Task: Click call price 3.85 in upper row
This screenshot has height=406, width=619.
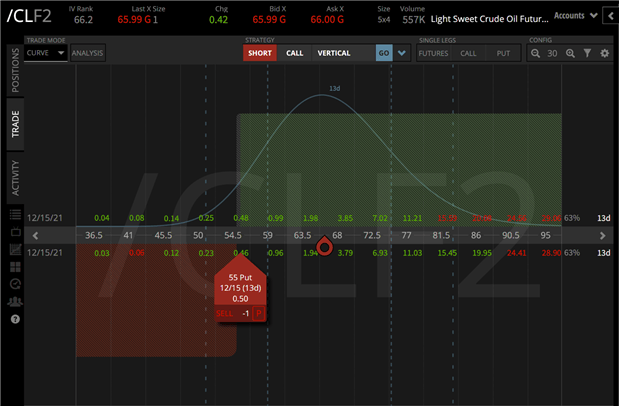Action: 345,218
